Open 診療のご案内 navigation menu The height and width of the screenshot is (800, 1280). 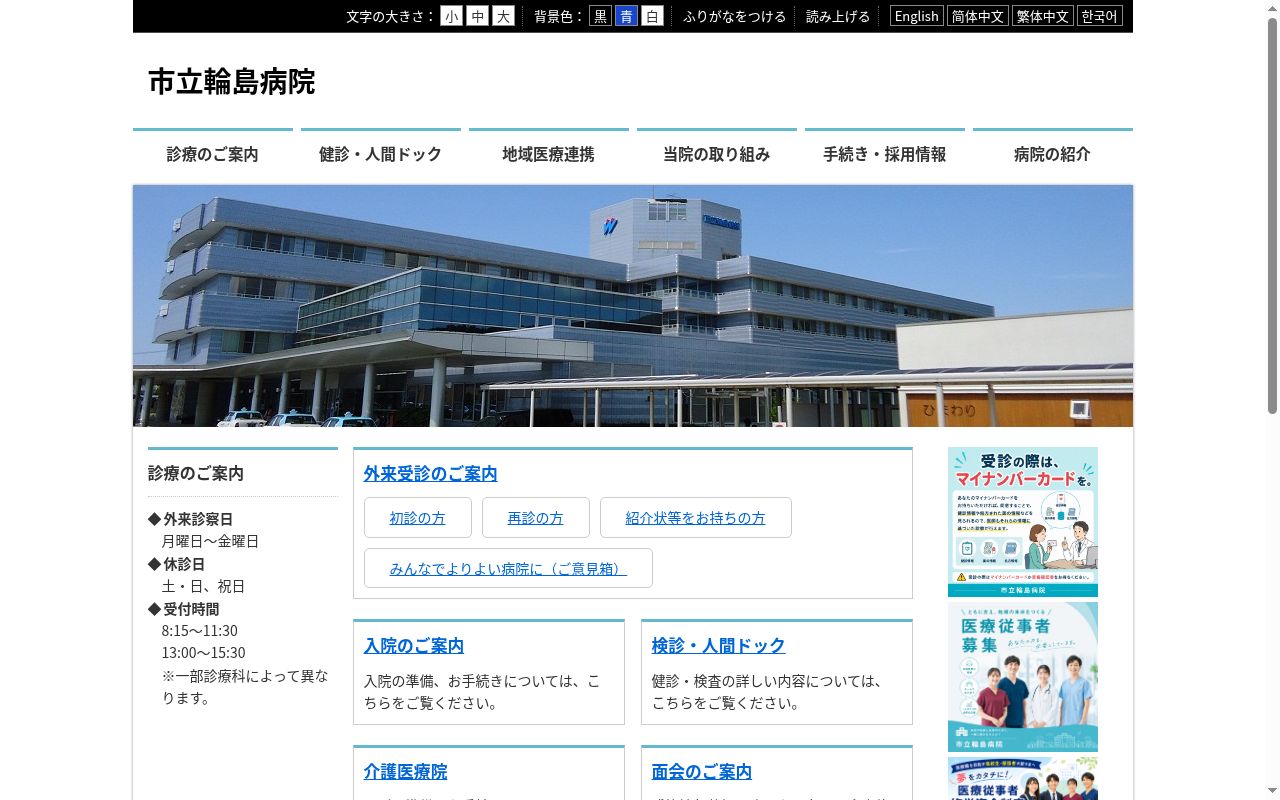click(x=213, y=154)
